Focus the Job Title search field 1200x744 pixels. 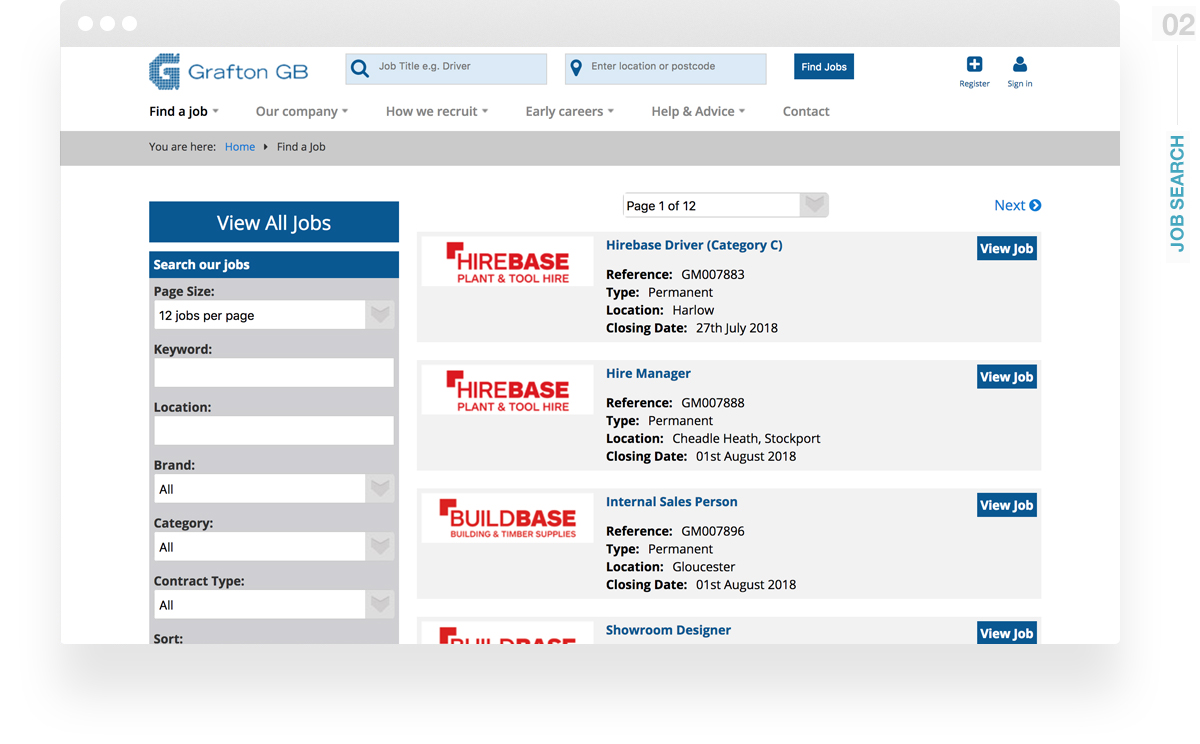pos(446,69)
